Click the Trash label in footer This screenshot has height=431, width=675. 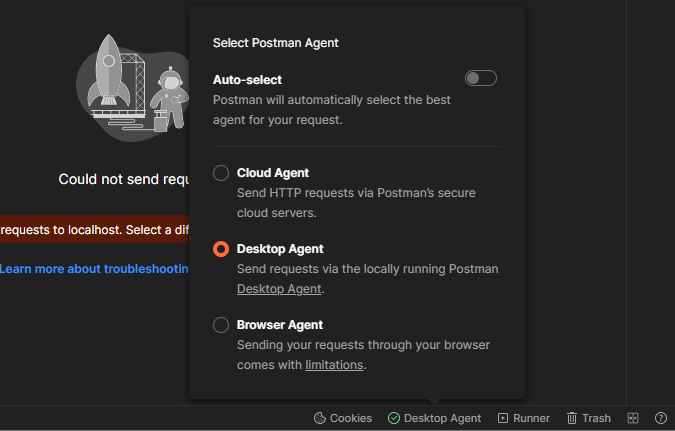pyautogui.click(x=596, y=418)
